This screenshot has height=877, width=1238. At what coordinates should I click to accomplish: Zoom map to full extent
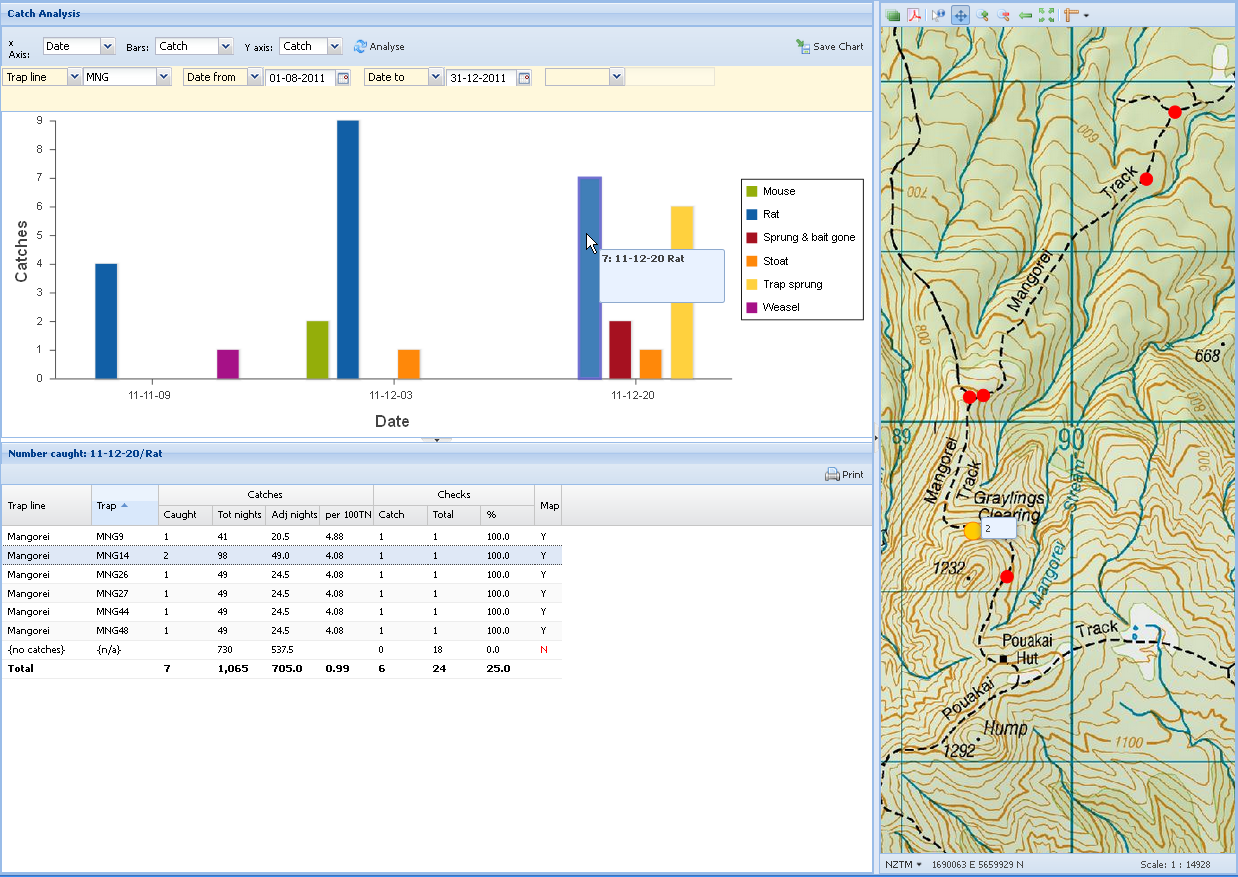[1046, 15]
